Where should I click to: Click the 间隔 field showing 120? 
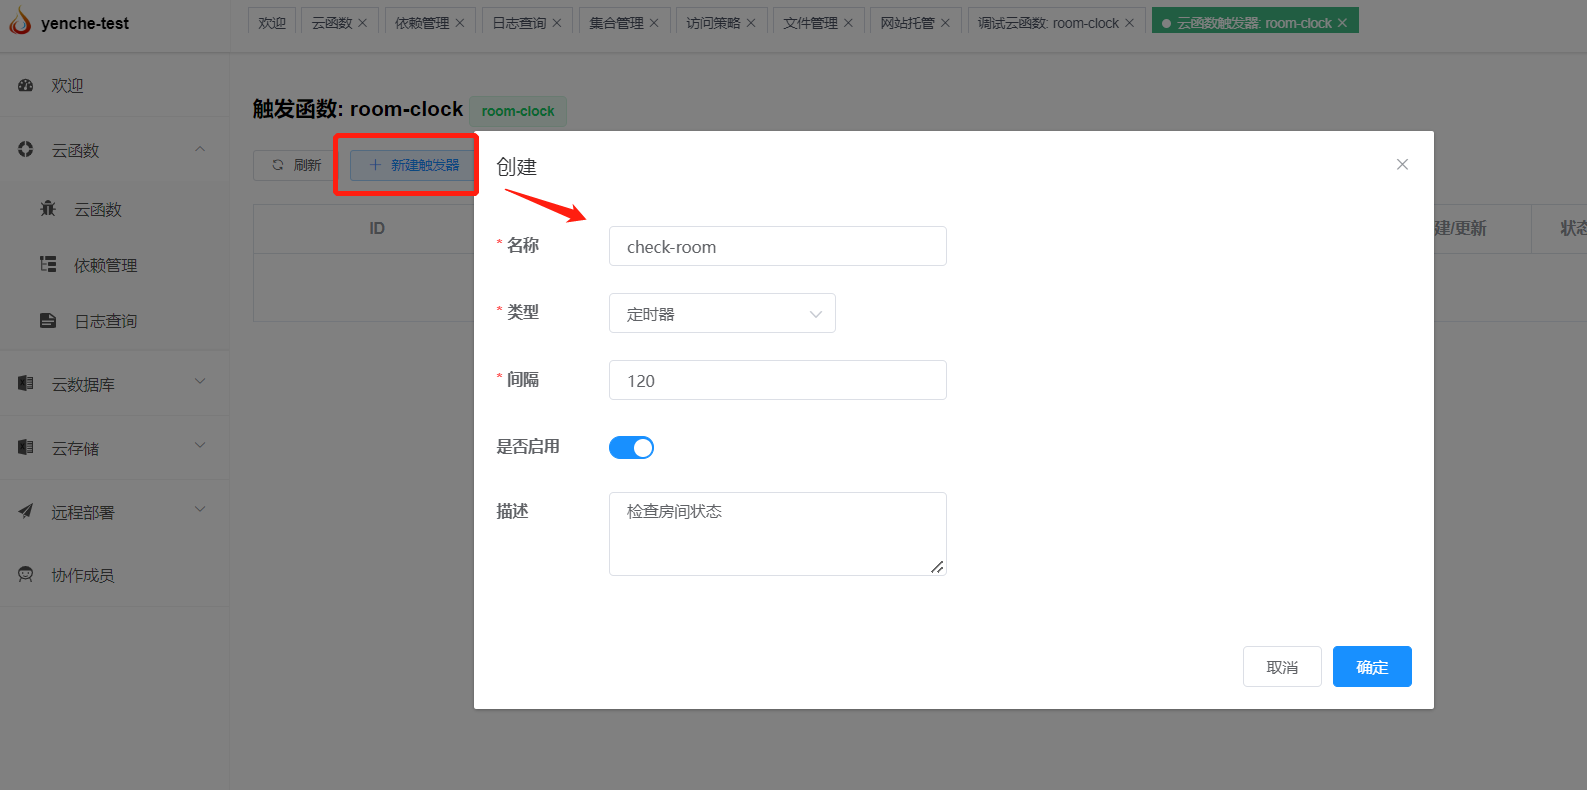(777, 380)
